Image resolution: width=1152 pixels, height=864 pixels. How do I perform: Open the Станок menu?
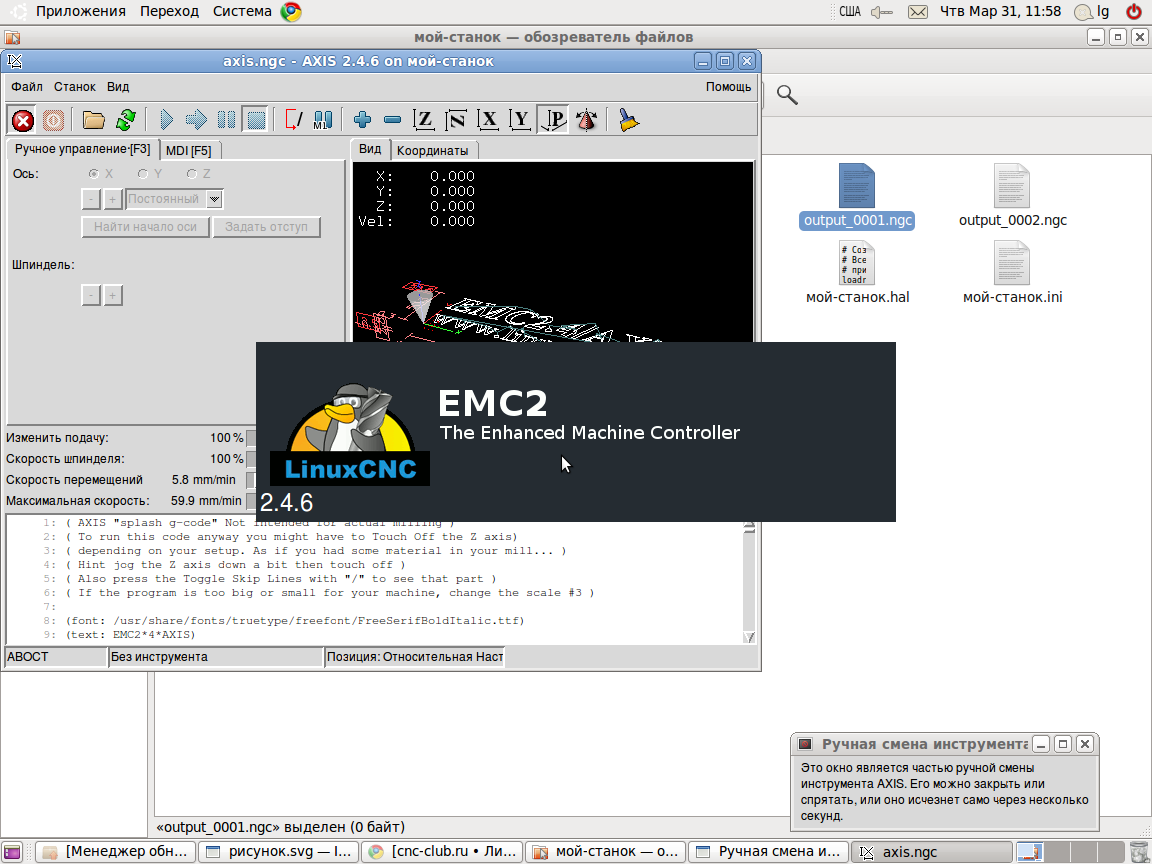coord(74,87)
